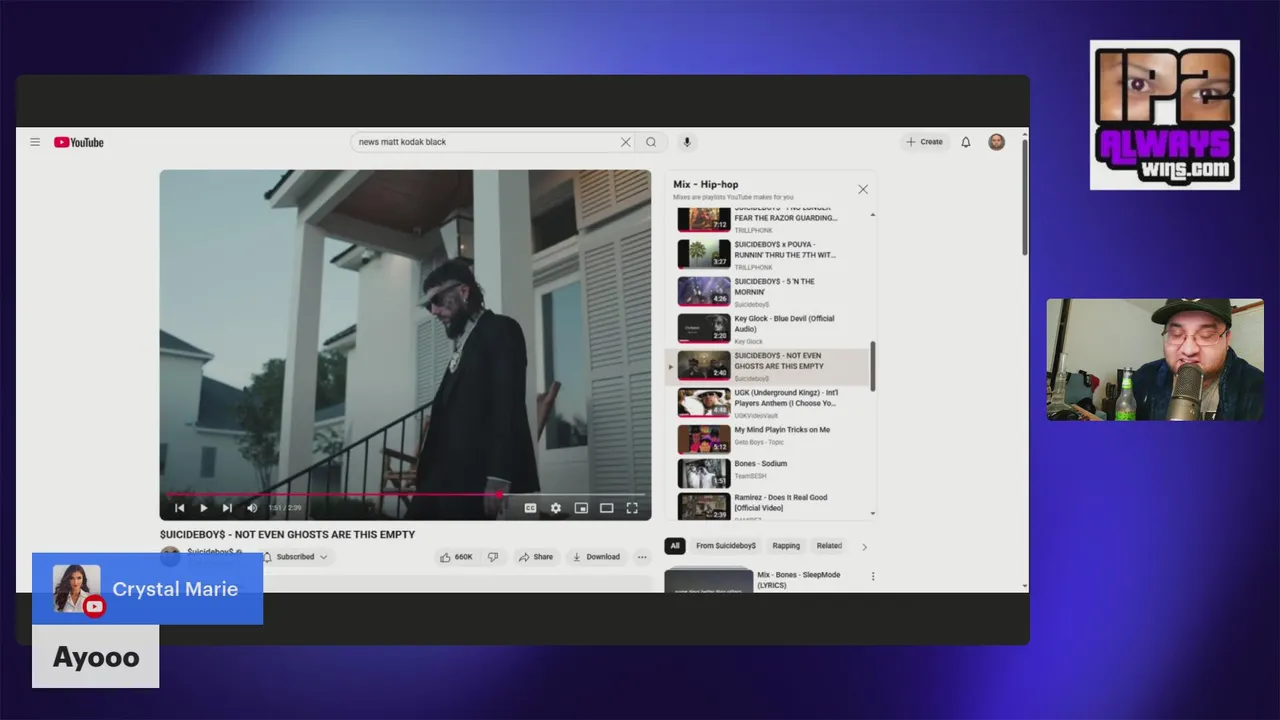Switch to miniplayer mode

[x=581, y=508]
